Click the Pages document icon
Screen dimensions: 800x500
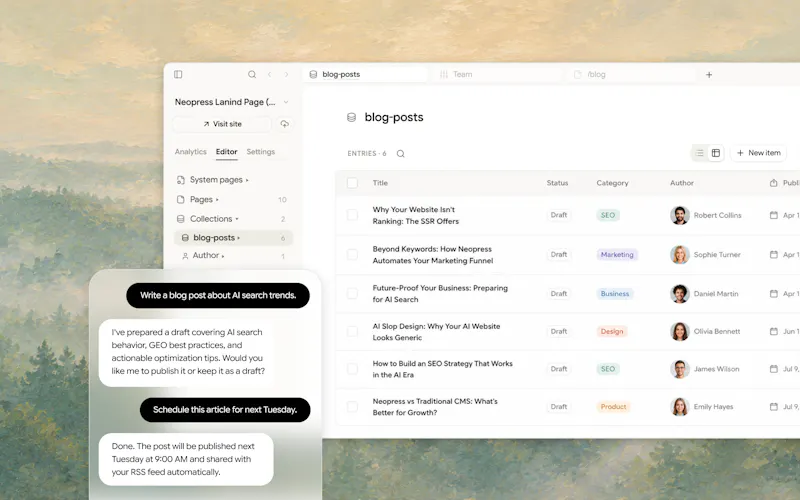(x=181, y=199)
